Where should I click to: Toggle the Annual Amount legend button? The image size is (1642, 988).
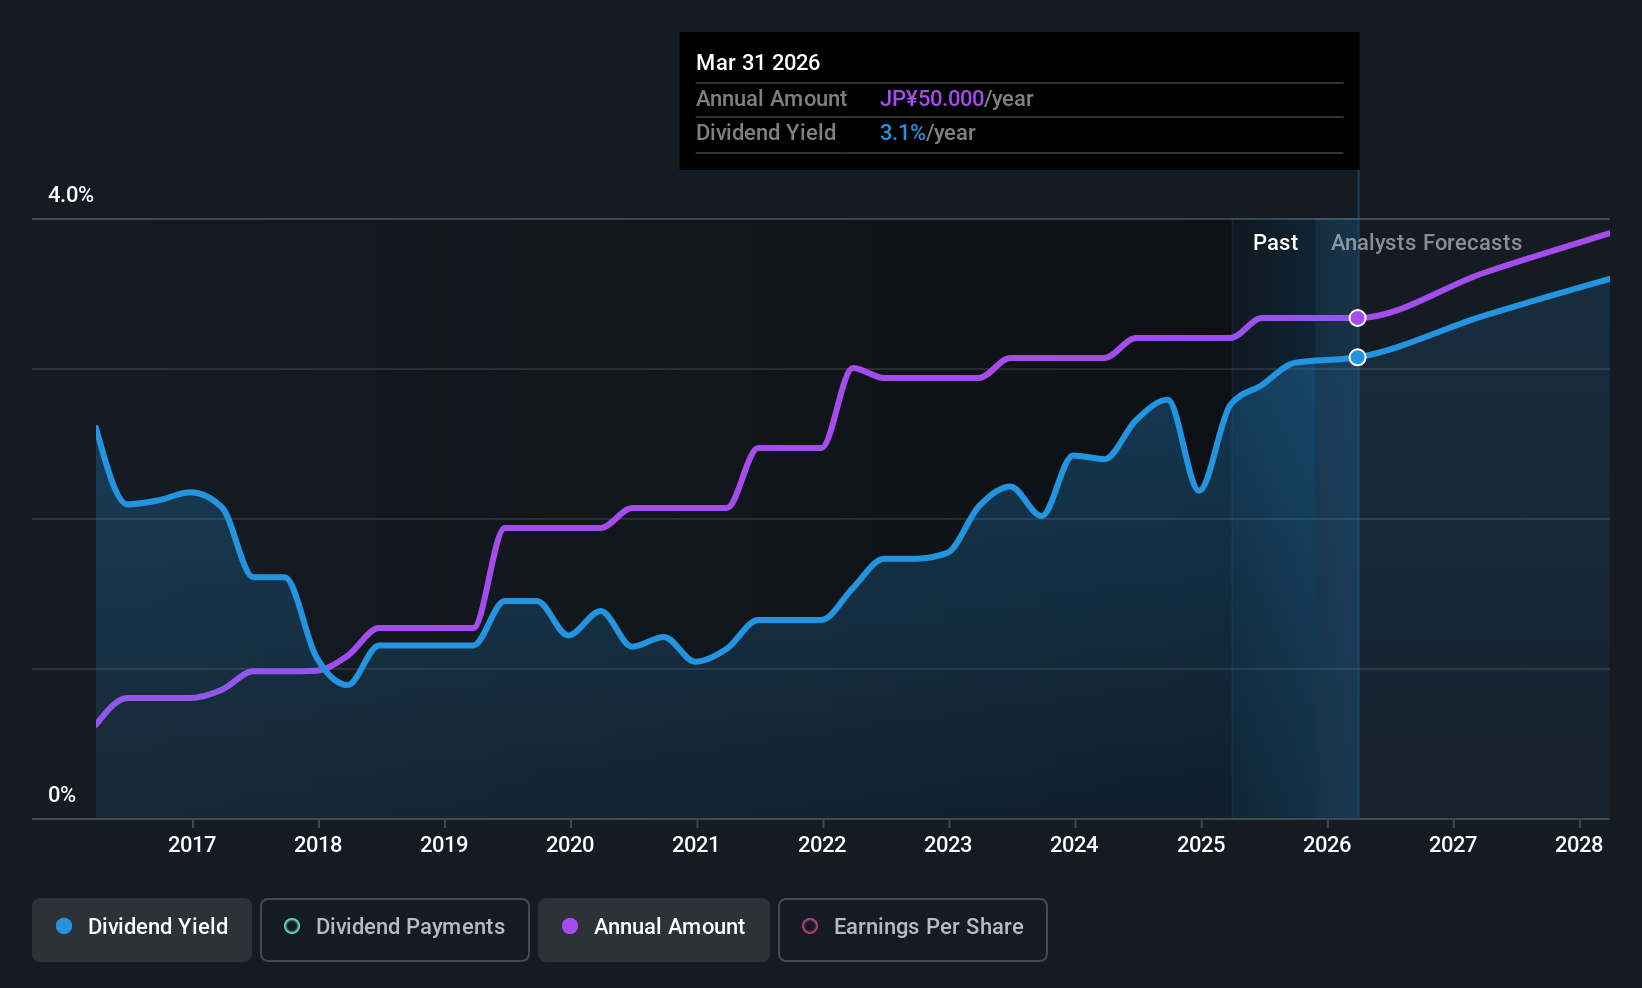click(653, 929)
